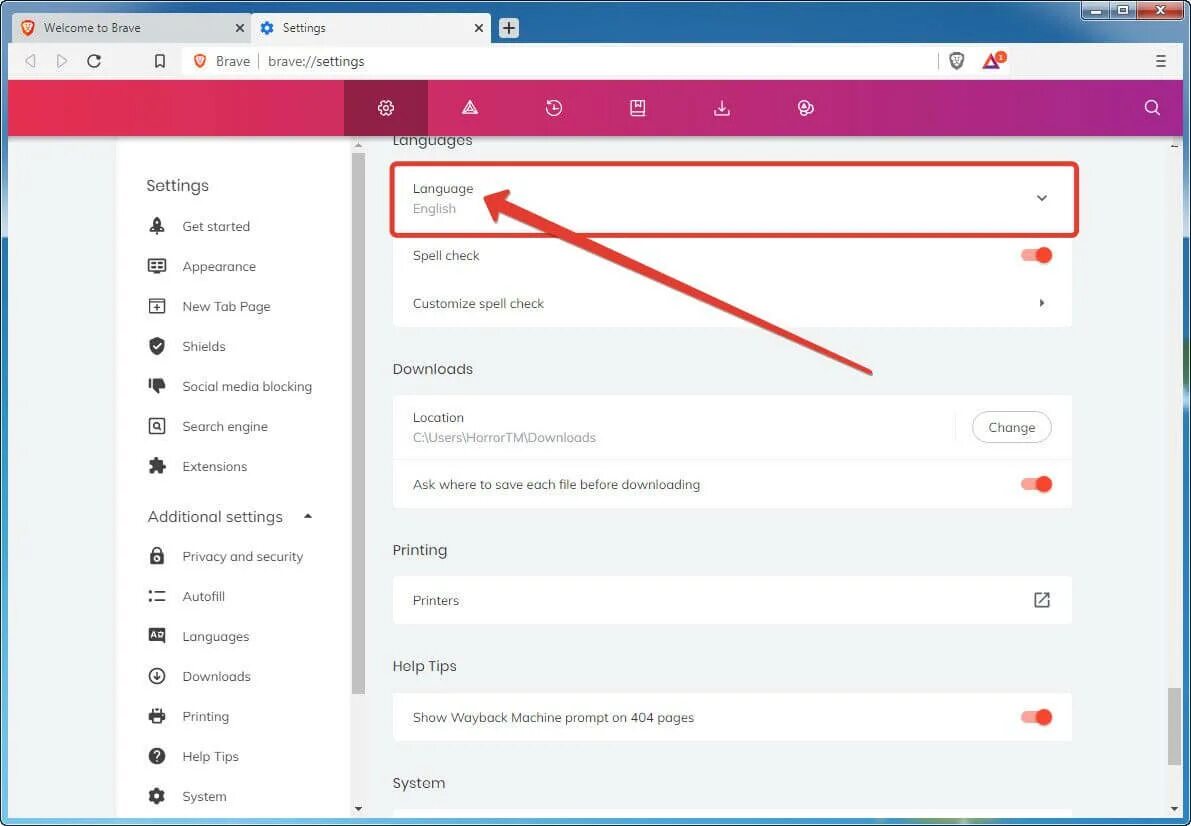Click the main page scrollbar thumb
The image size is (1191, 826).
pyautogui.click(x=1174, y=726)
